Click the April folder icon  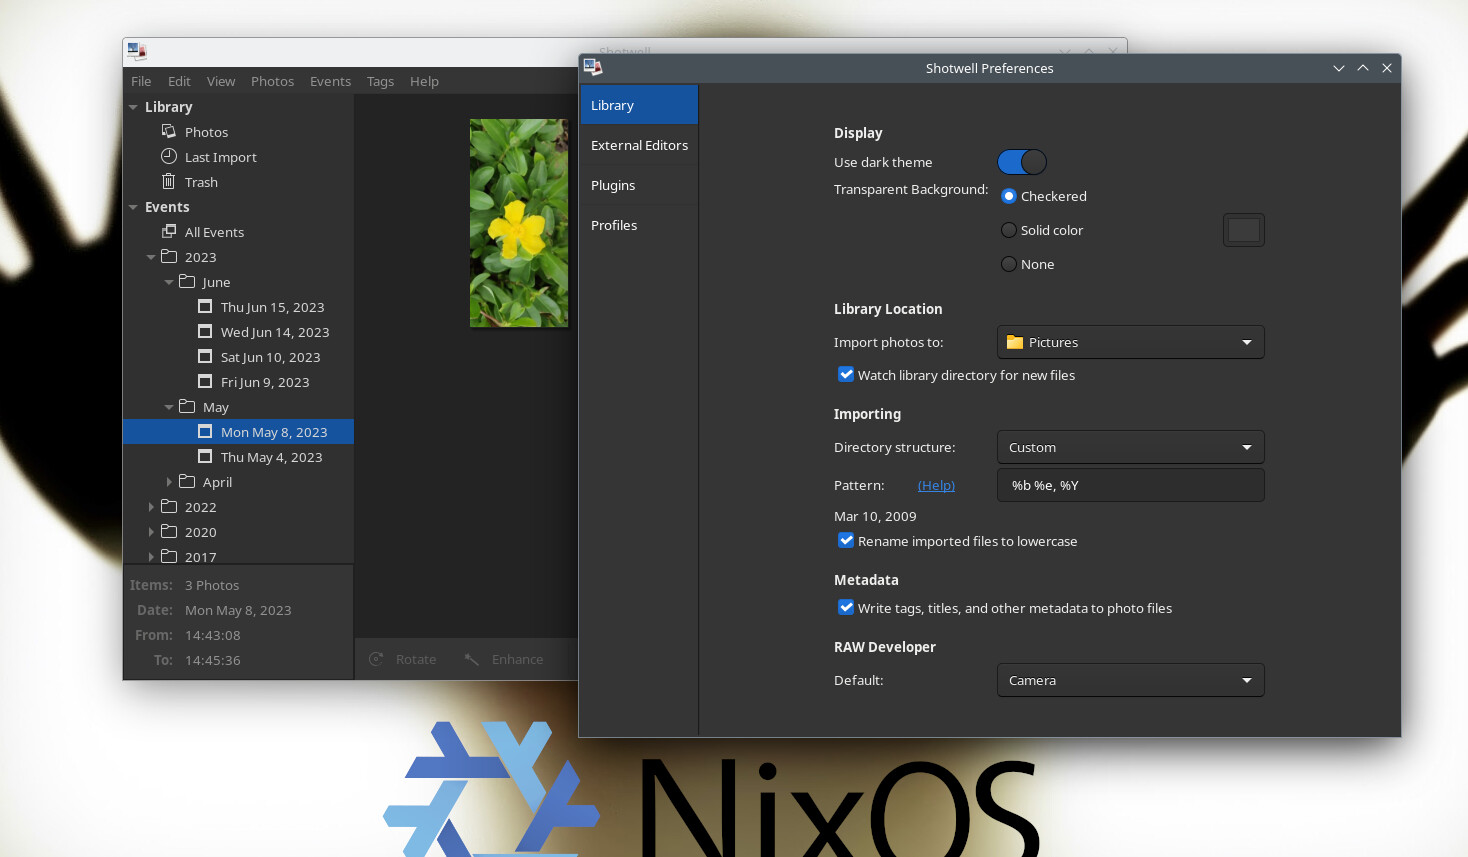click(x=187, y=481)
